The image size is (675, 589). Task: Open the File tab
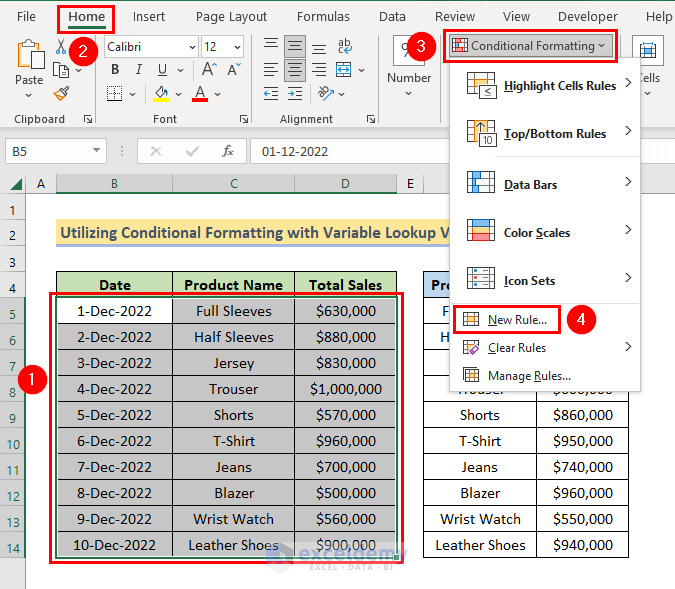(26, 17)
